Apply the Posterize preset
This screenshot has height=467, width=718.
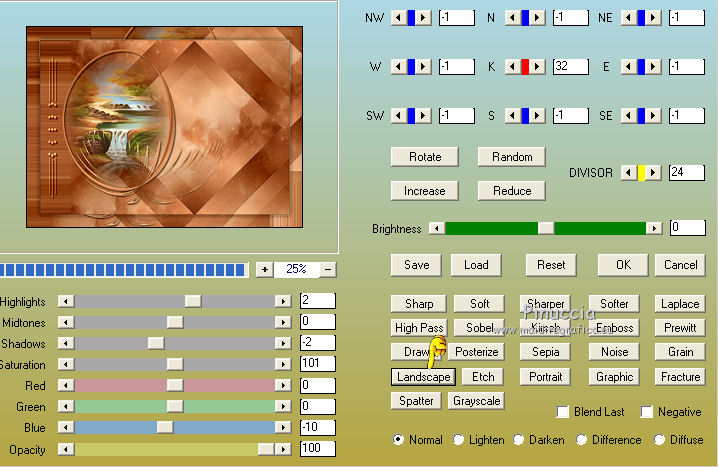pos(476,352)
